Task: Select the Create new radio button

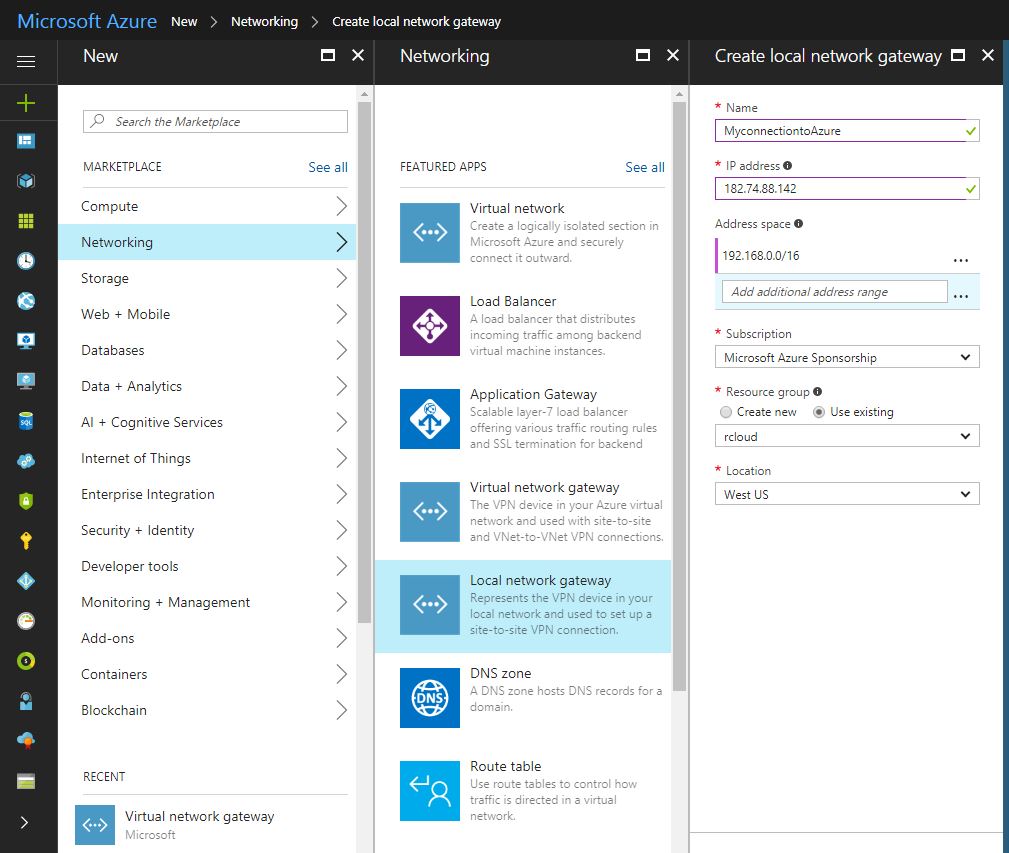Action: tap(726, 412)
